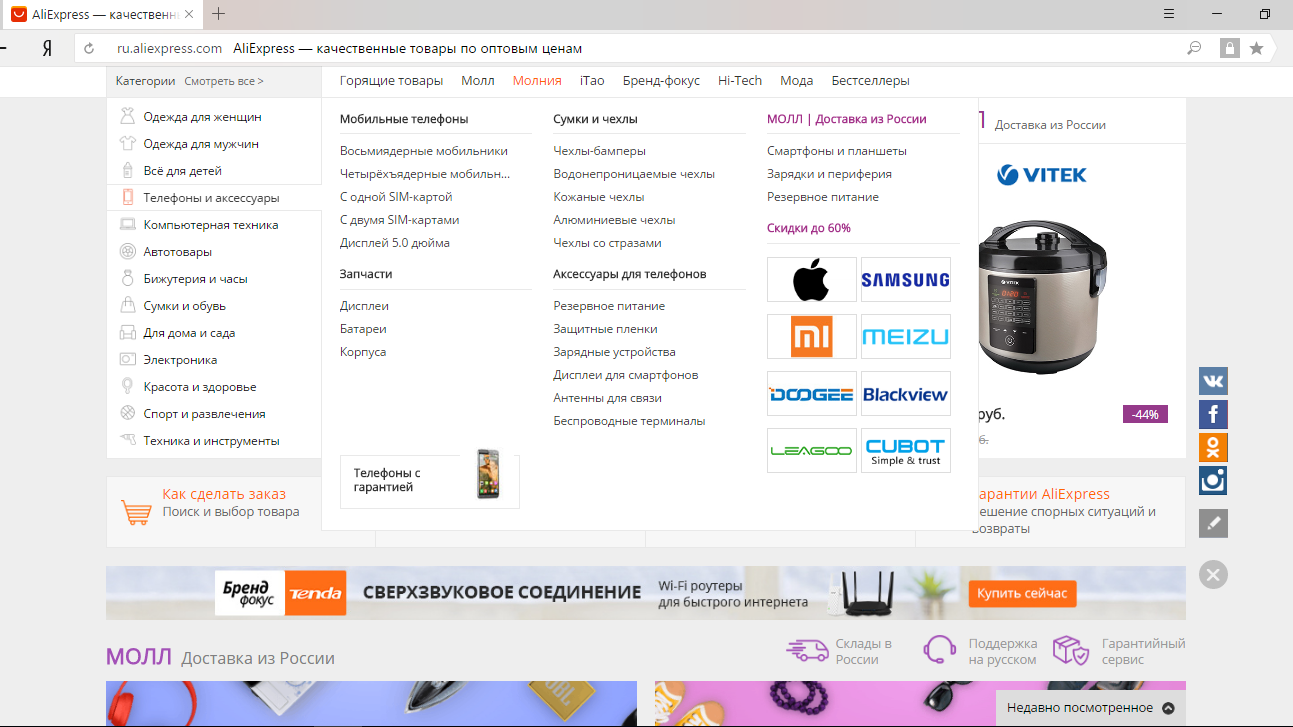Click the Yandex browser Я logo

click(46, 48)
